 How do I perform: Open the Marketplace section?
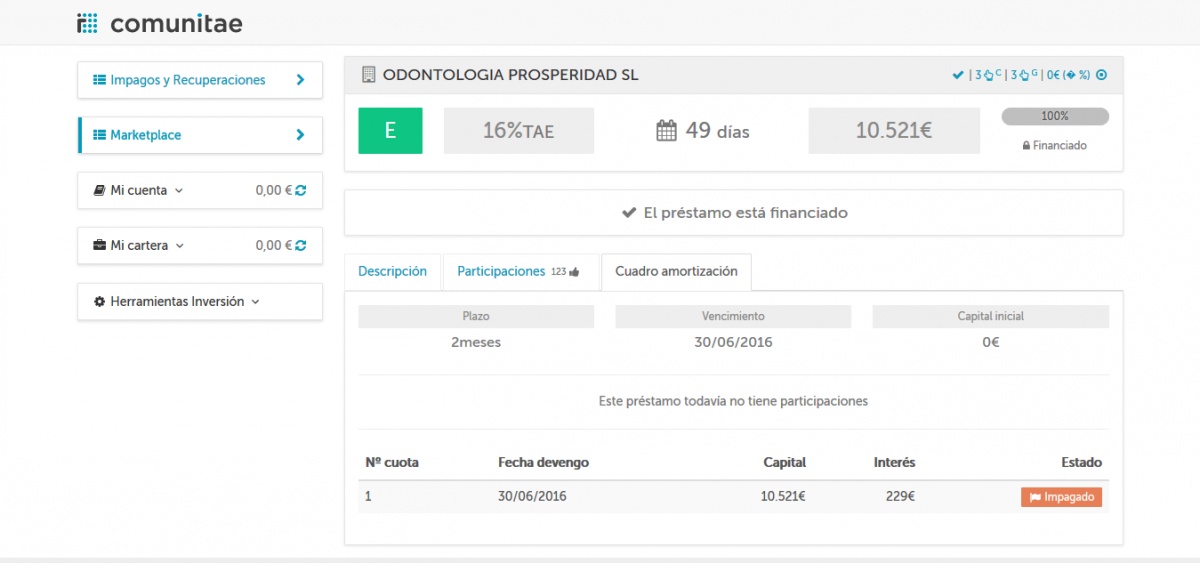tap(199, 135)
